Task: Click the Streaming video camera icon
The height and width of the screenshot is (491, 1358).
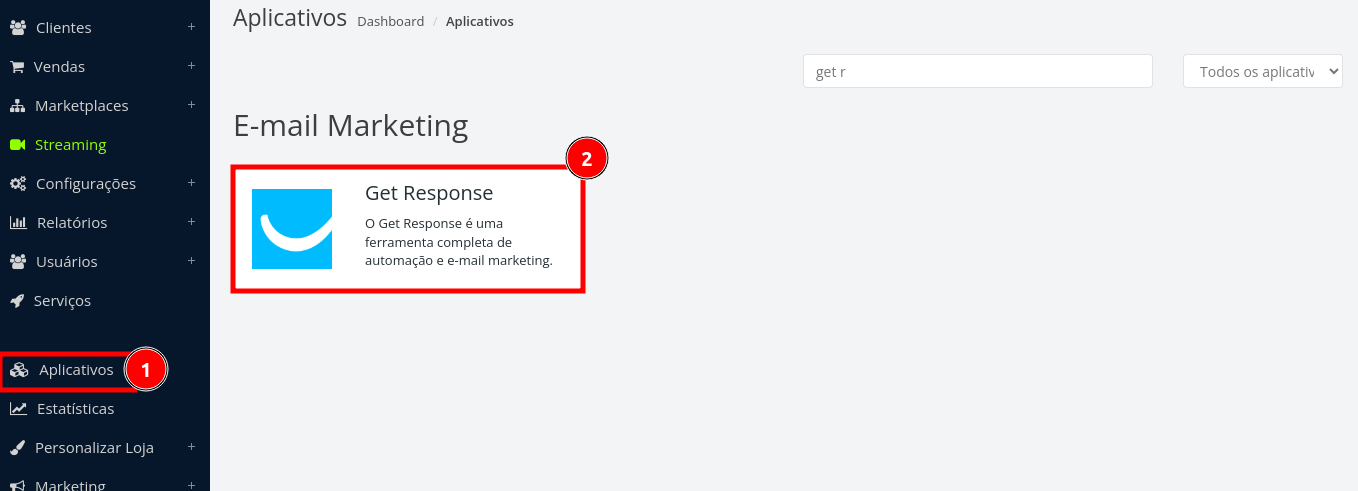Action: point(17,145)
